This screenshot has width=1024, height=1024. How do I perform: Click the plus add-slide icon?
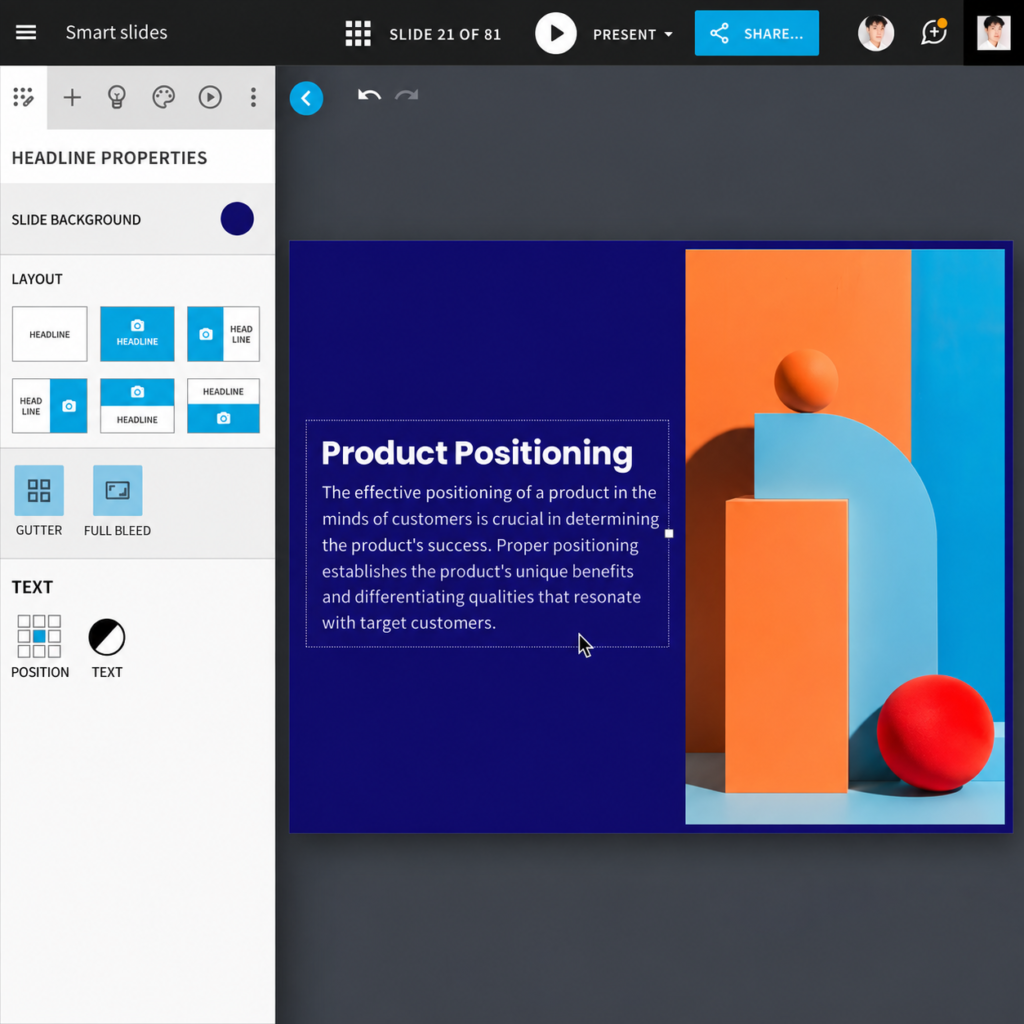pos(72,97)
